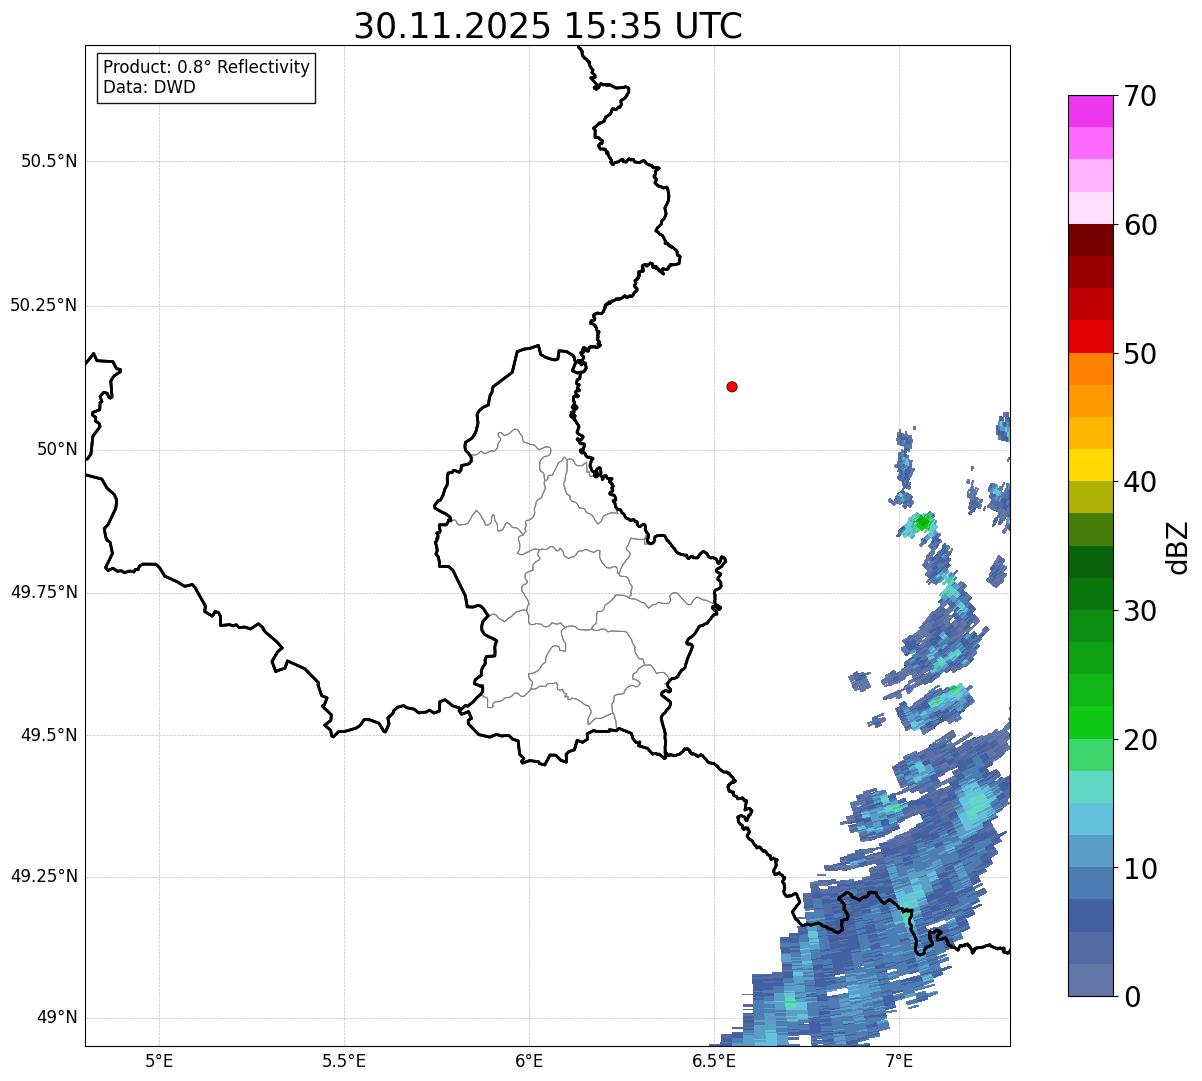Click the dBZ colorbar axis label
Viewport: 1202px width, 1081px height.
tap(1178, 546)
